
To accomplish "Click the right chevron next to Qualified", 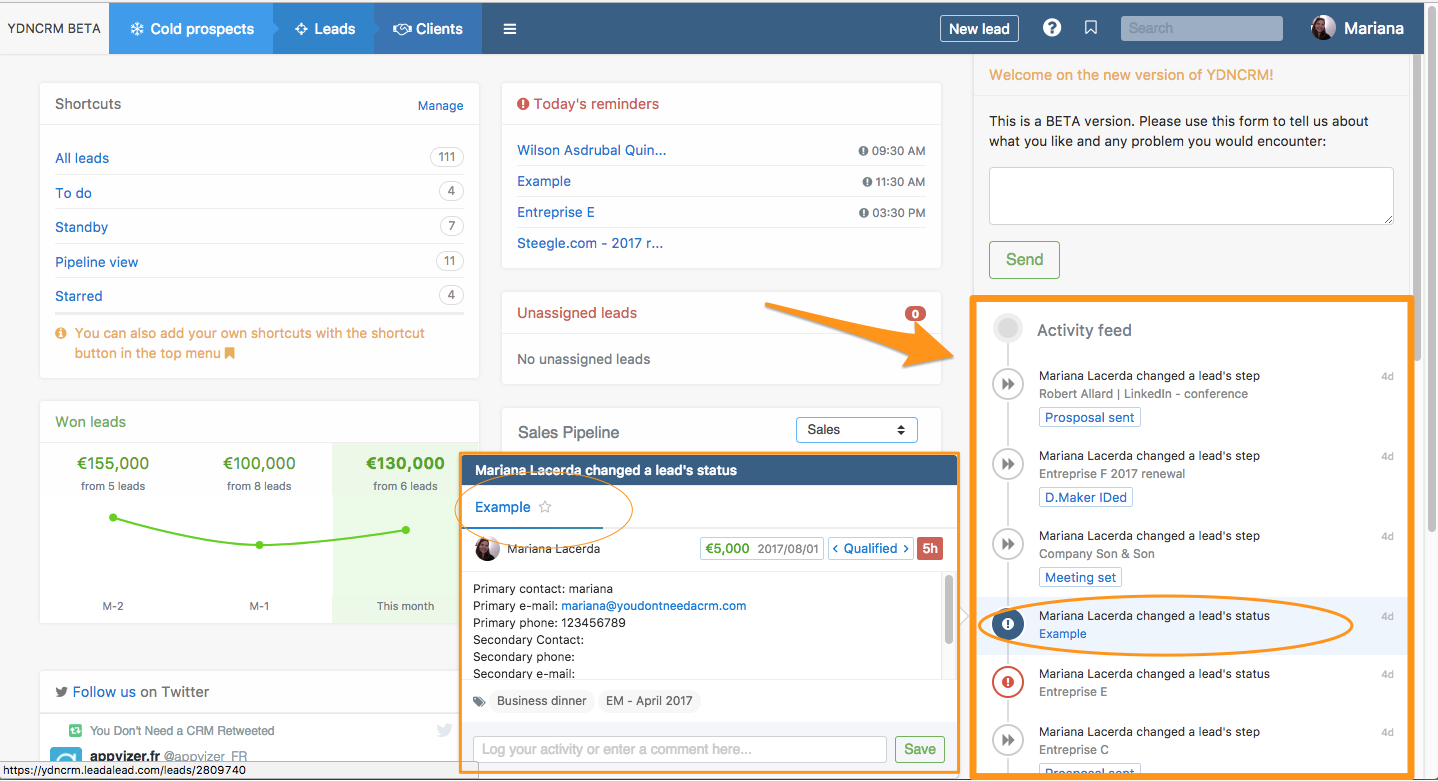I will [x=906, y=548].
